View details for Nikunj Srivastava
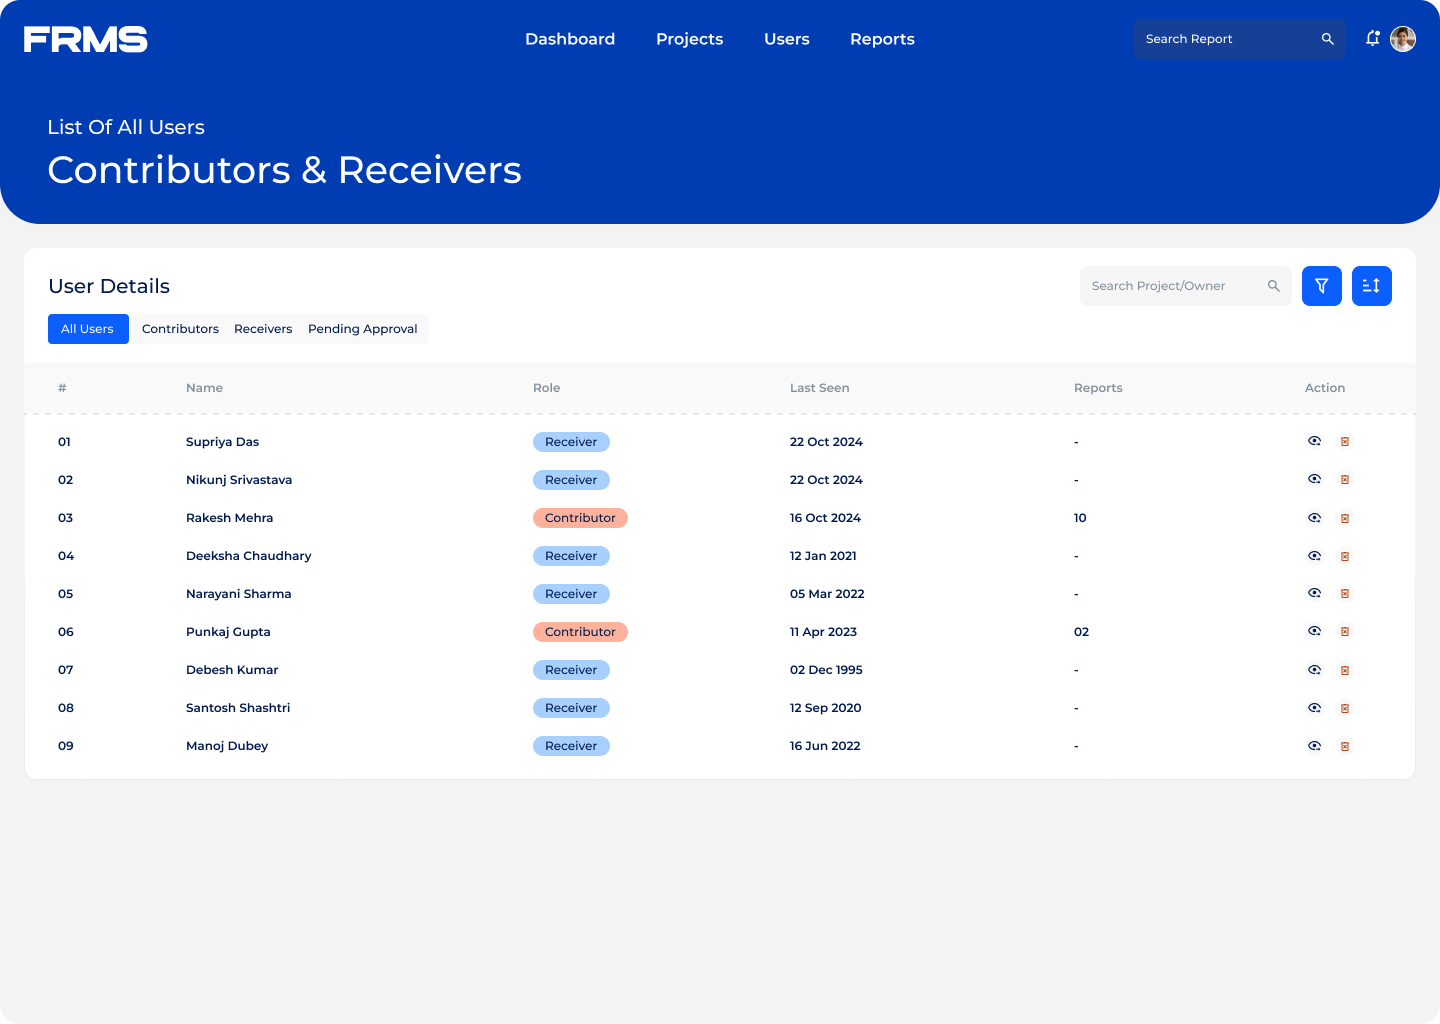Screen dimensions: 1440x1024 point(1314,480)
